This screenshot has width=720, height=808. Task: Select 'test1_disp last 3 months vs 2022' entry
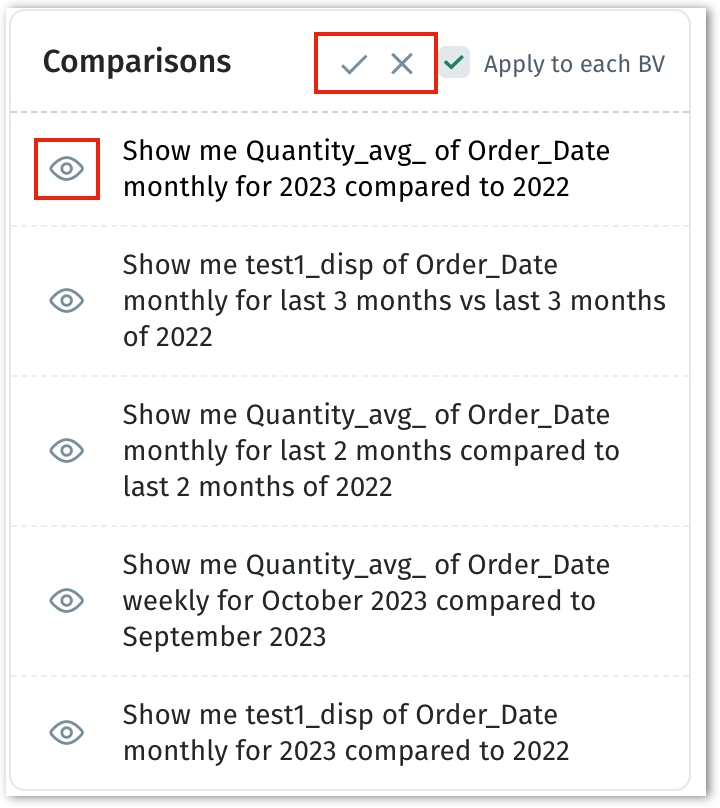point(393,300)
